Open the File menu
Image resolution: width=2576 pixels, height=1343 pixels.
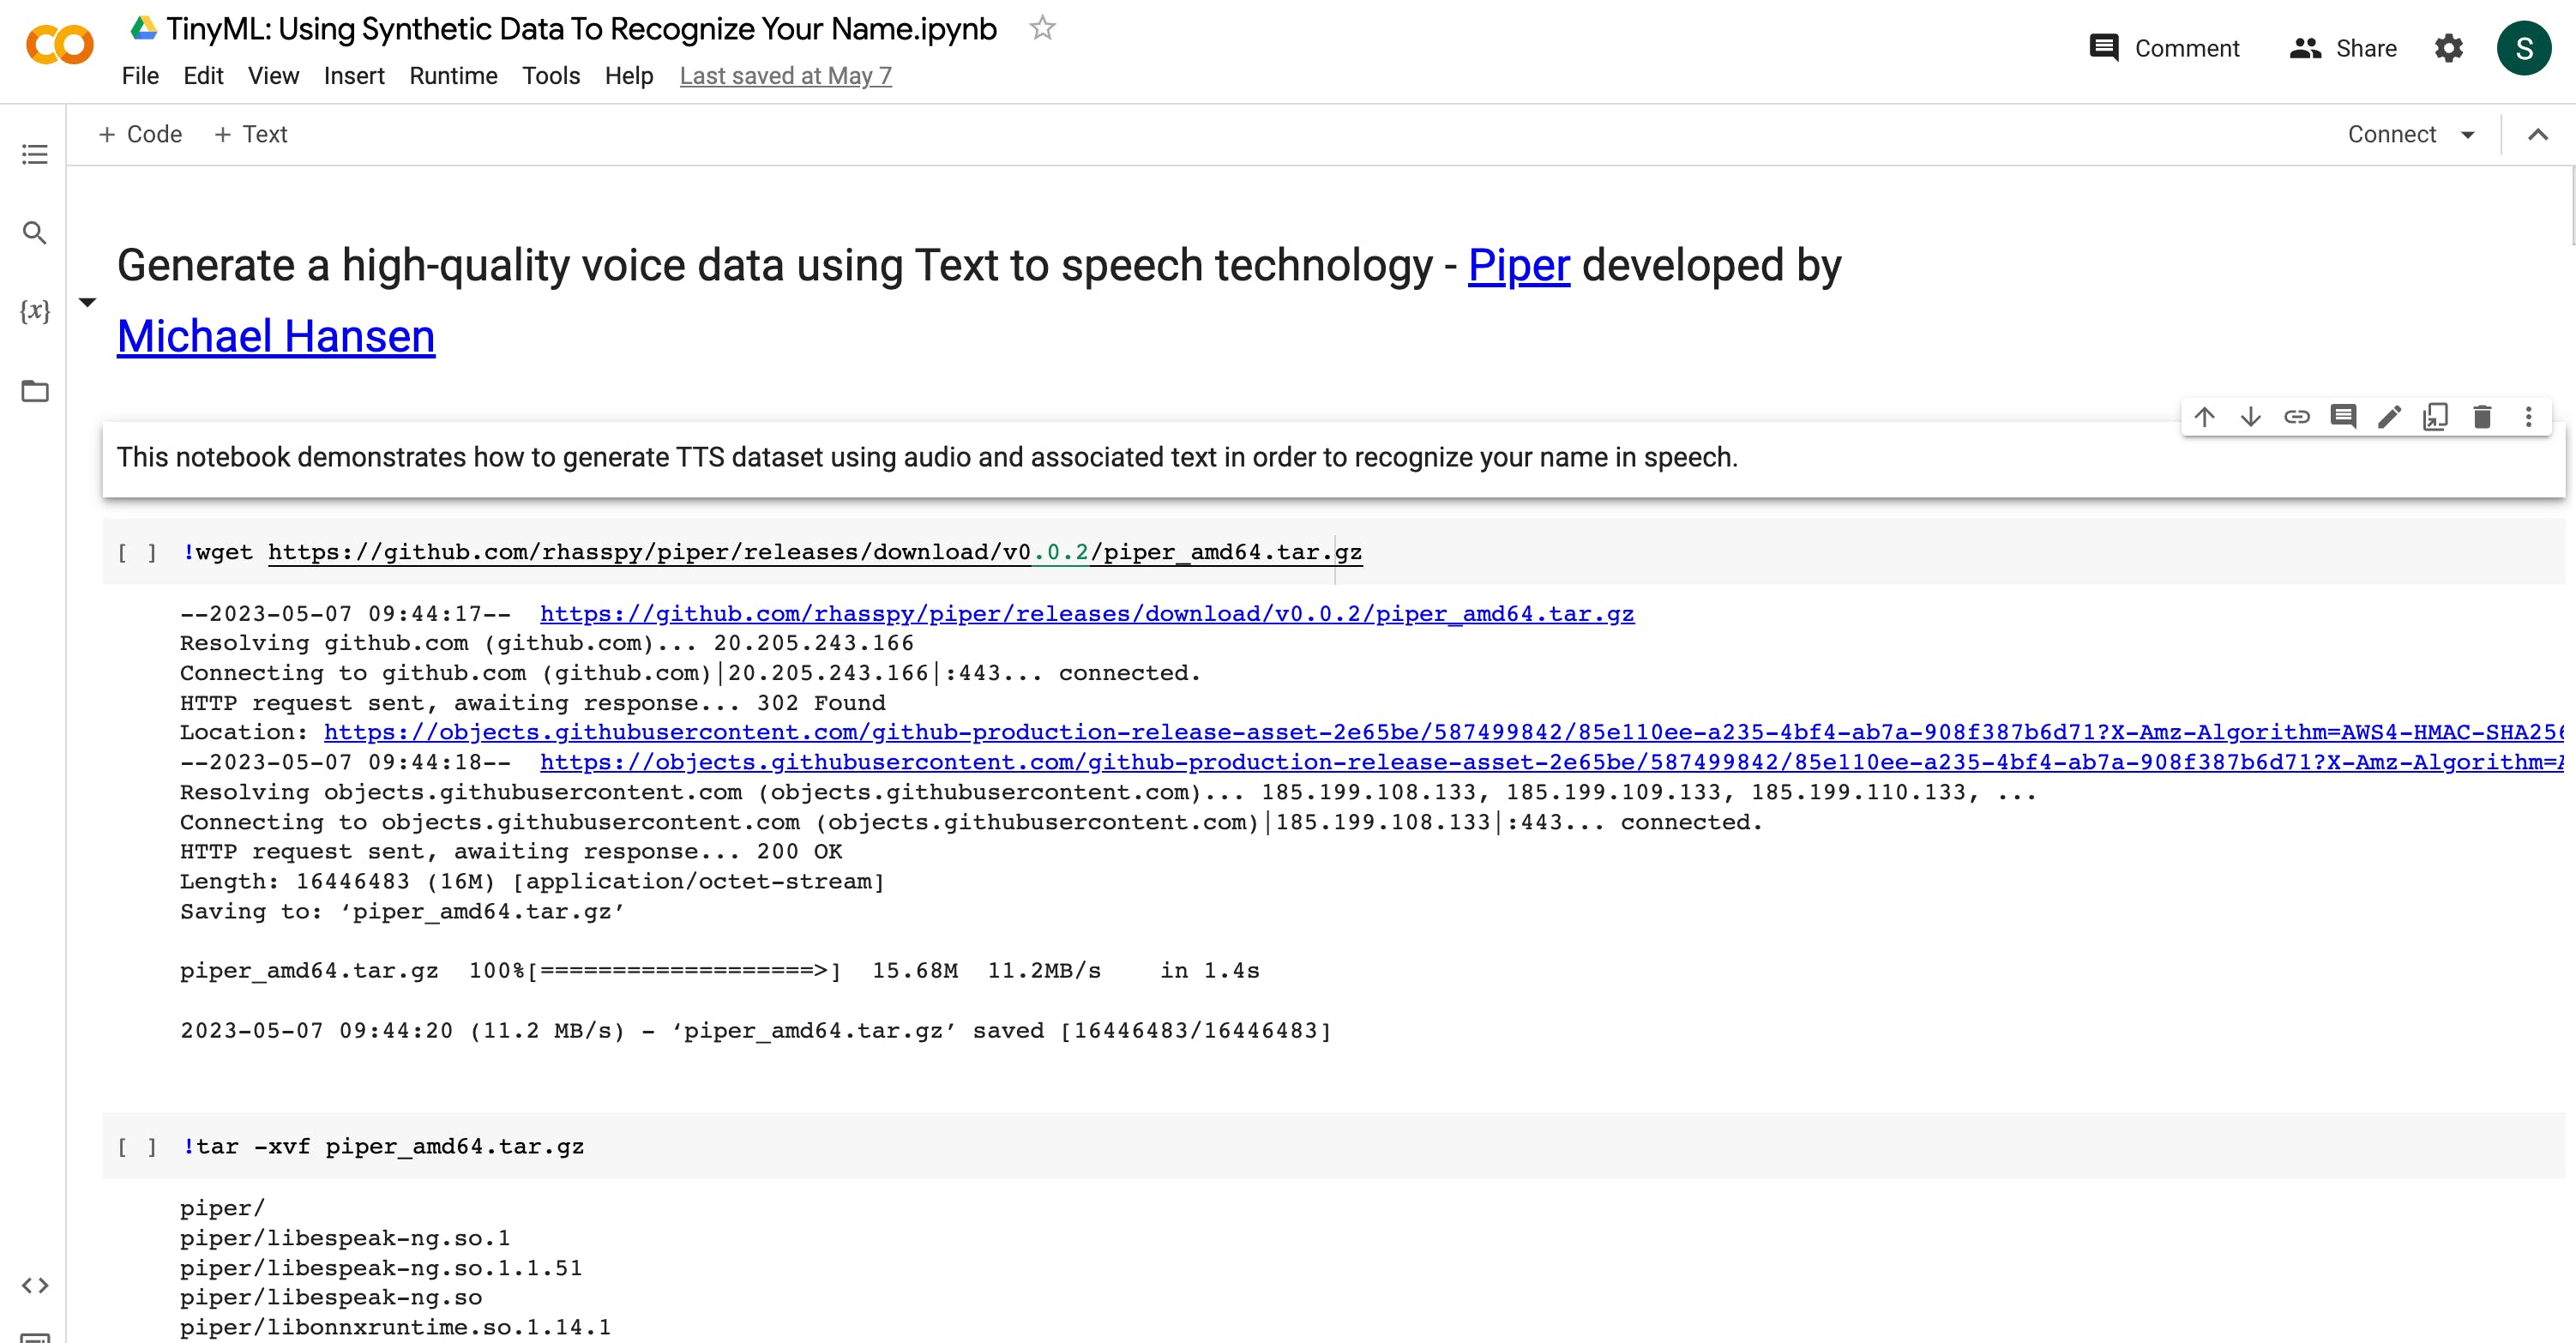(x=140, y=76)
